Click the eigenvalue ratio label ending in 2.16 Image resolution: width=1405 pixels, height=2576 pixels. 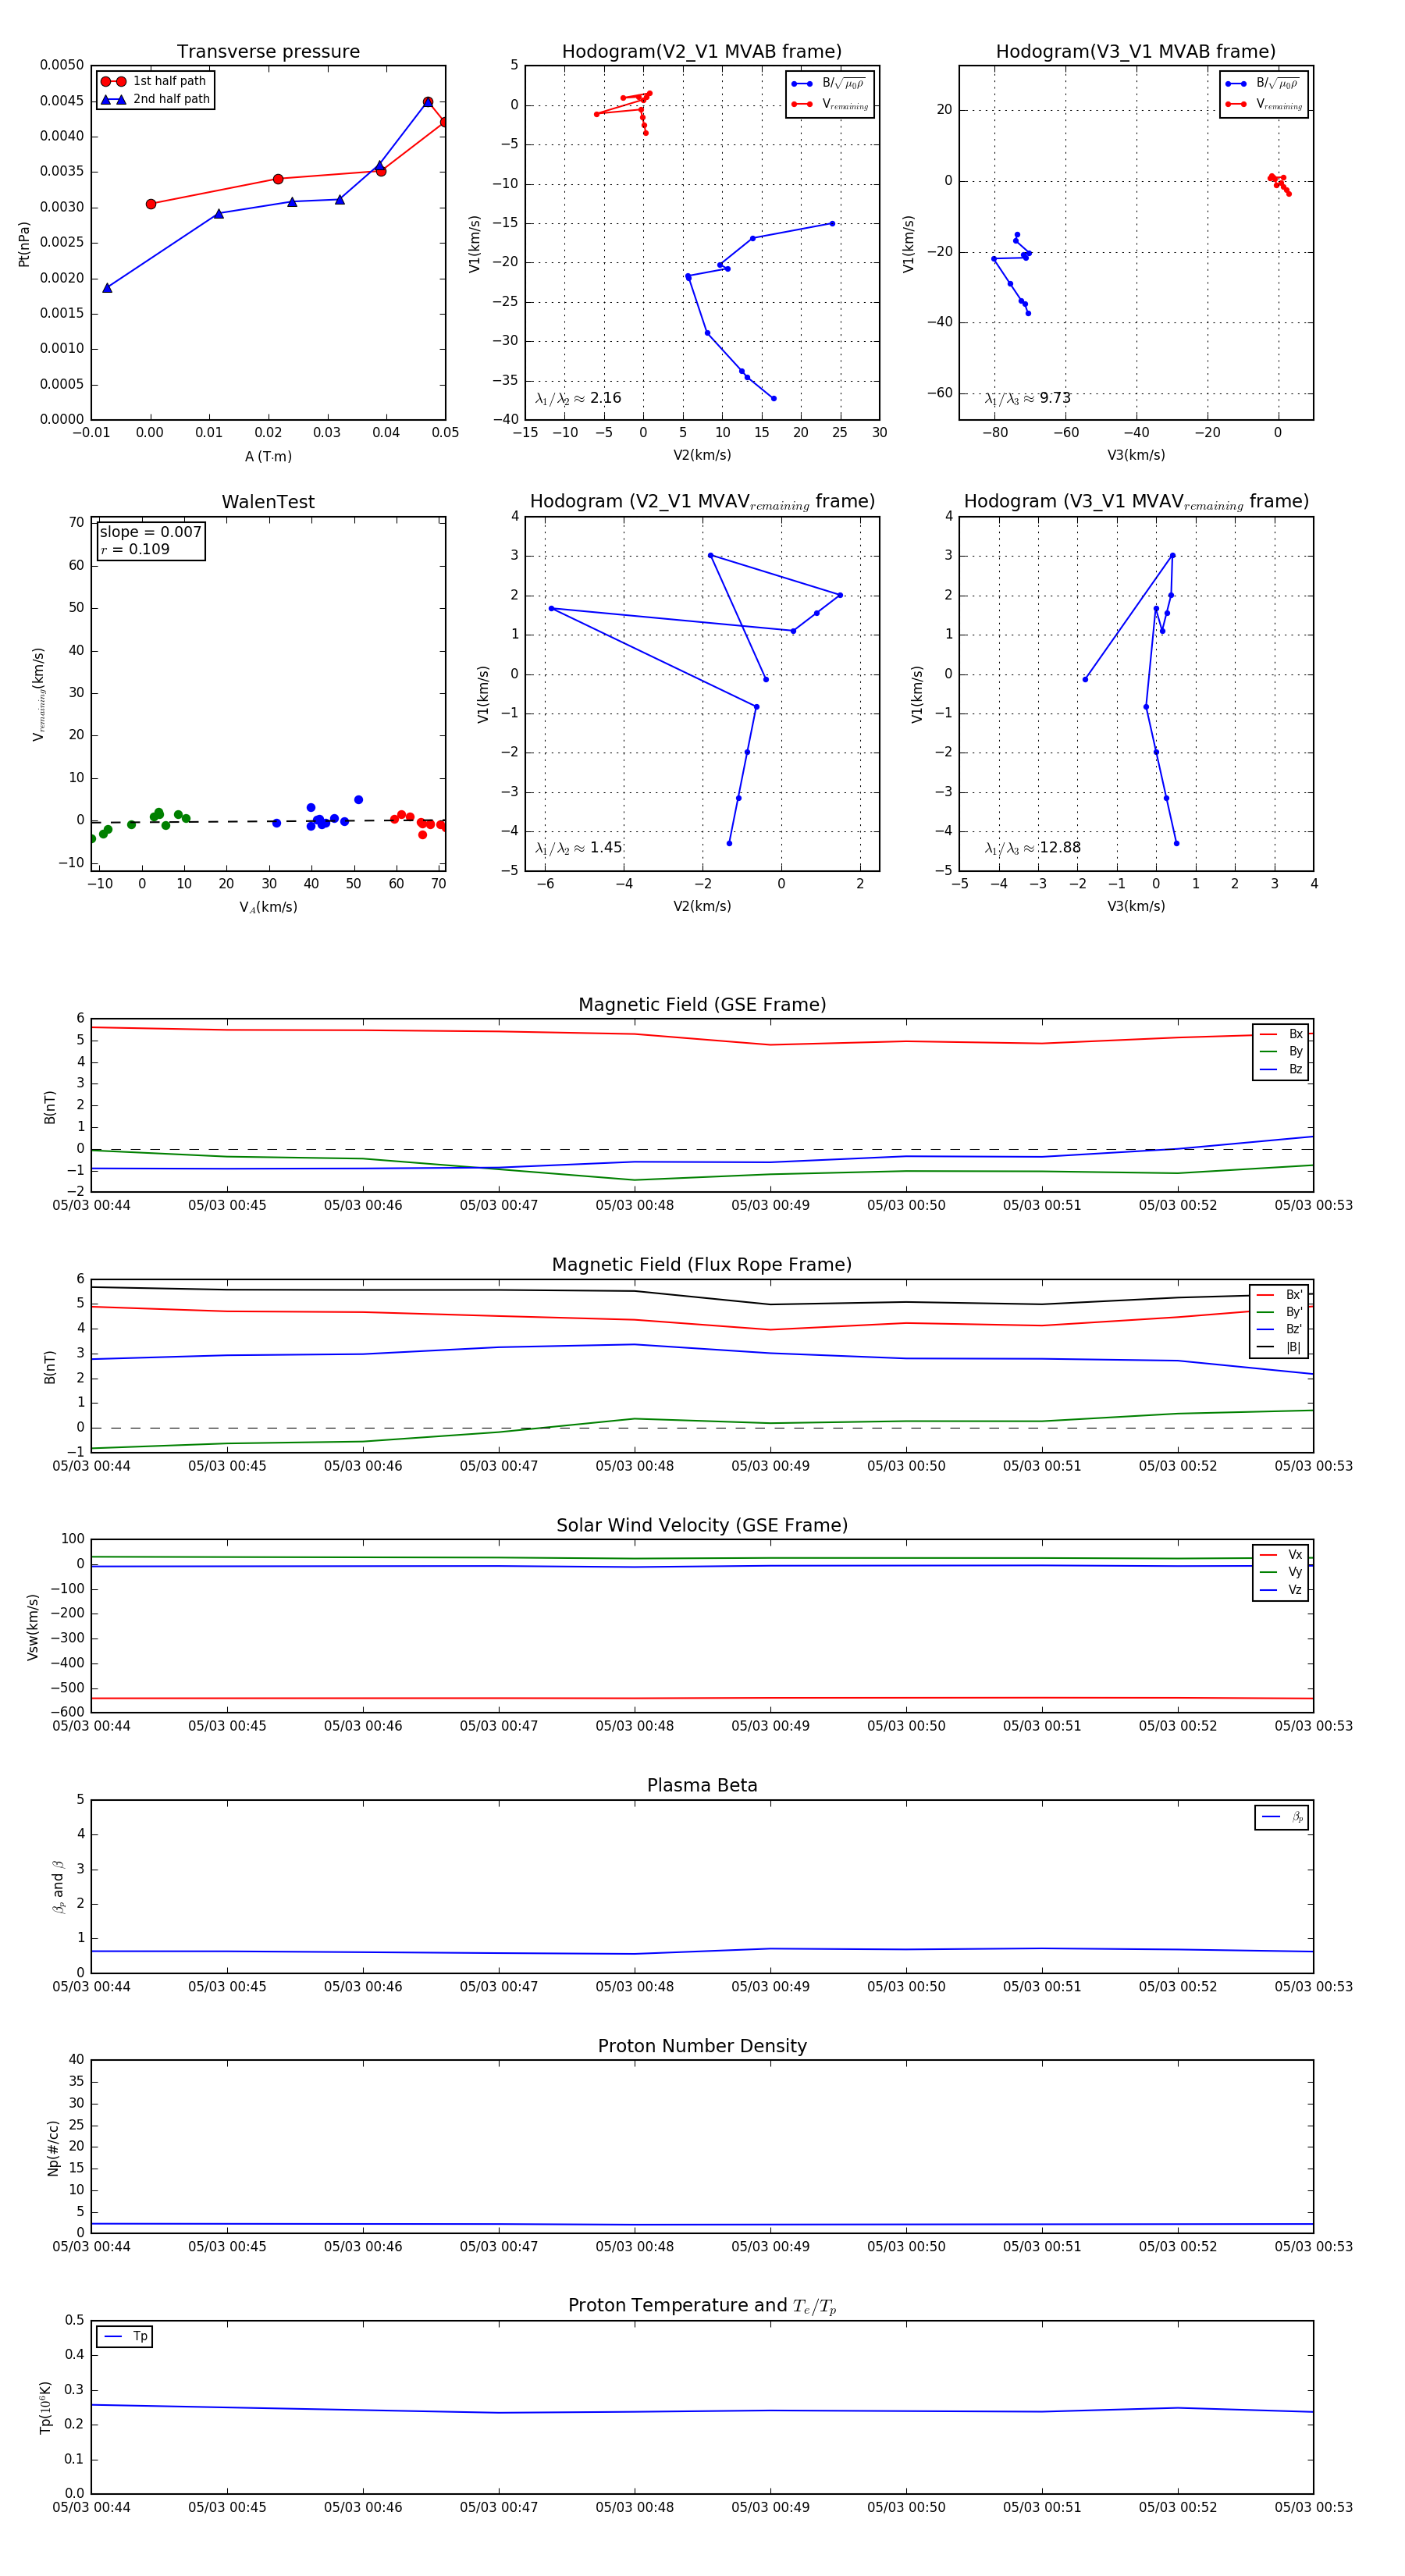[578, 398]
